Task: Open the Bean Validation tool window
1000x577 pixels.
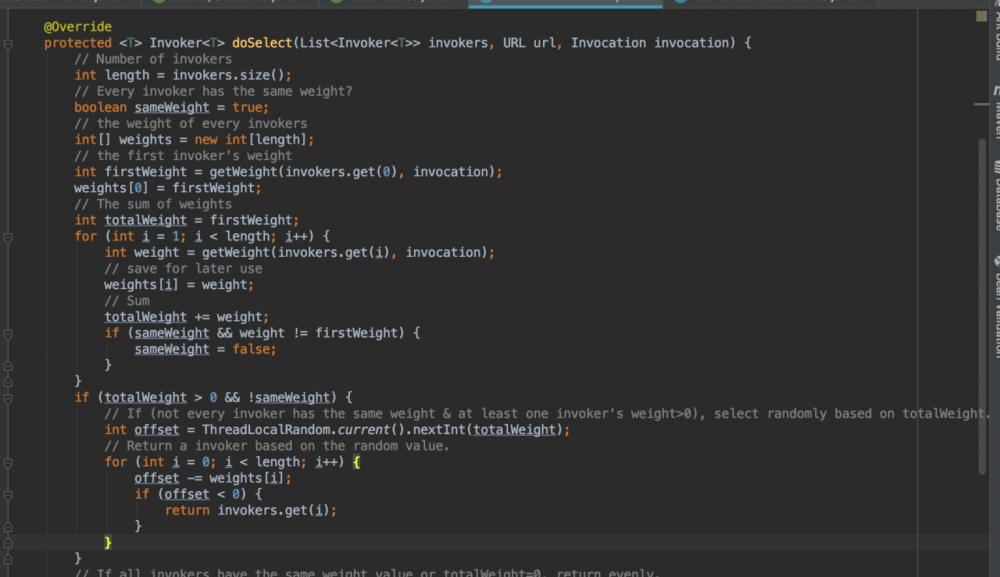Action: 996,306
